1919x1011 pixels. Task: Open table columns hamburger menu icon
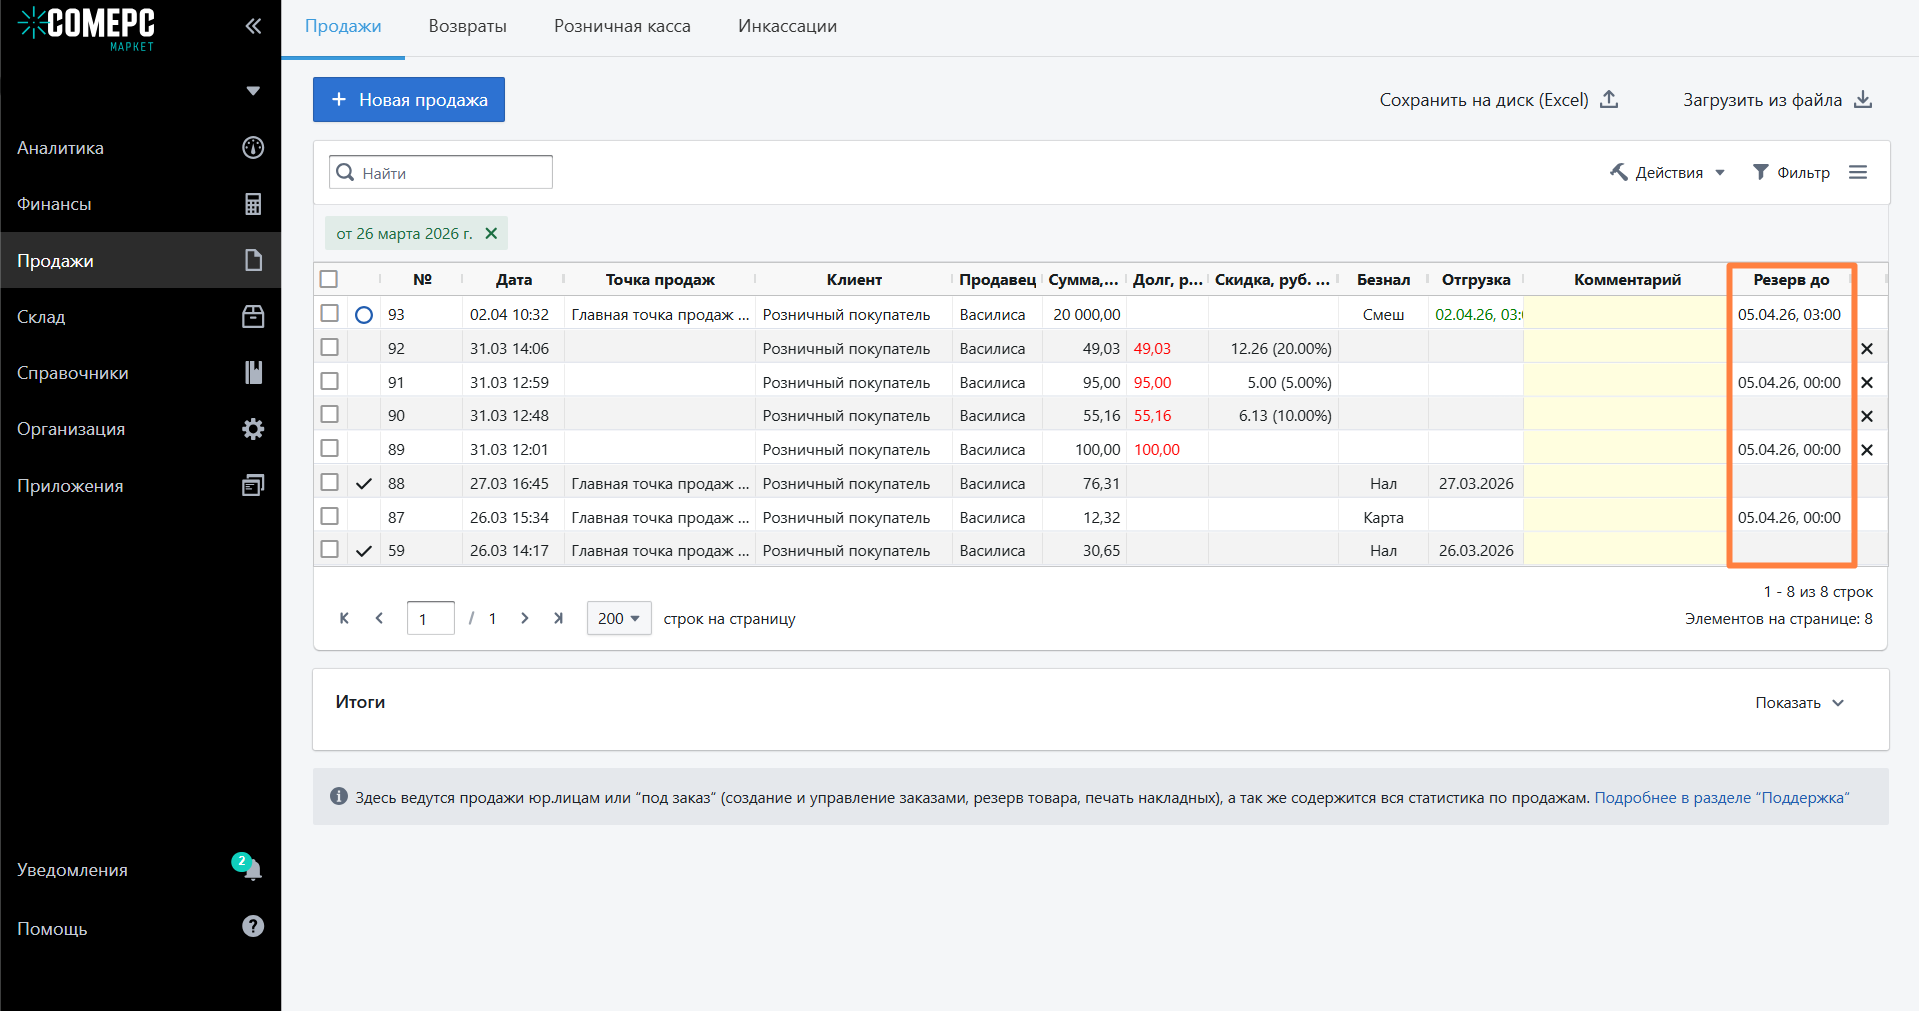pos(1858,173)
